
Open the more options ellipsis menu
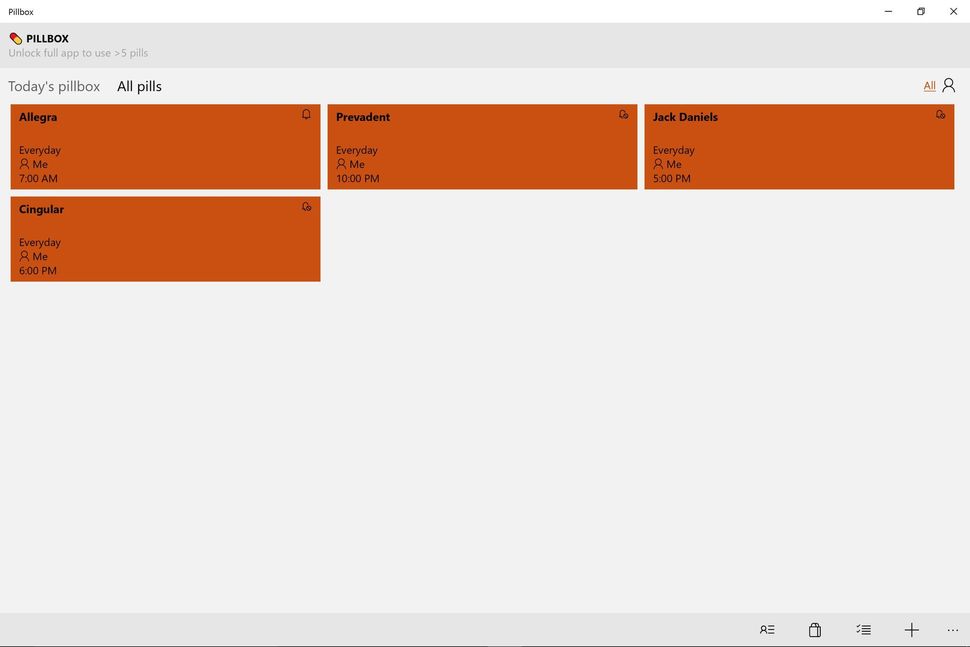(x=951, y=629)
